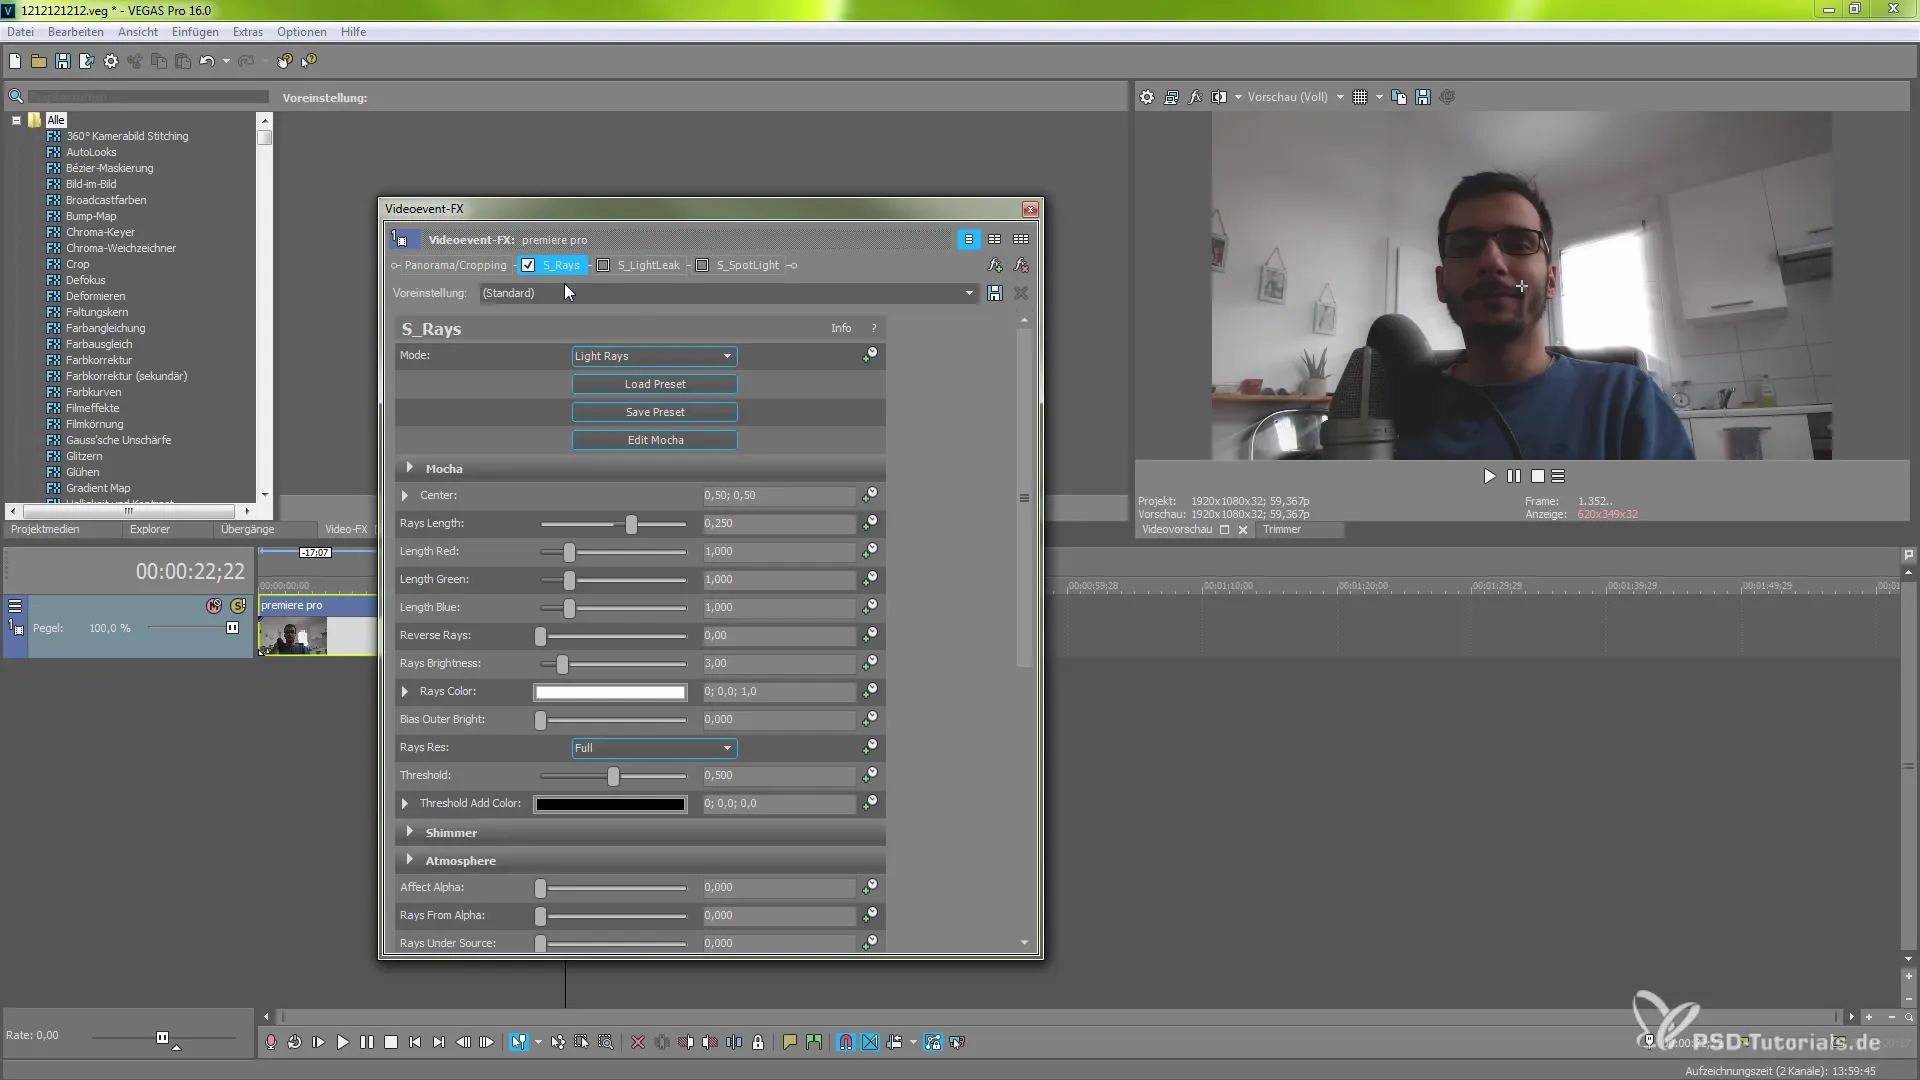Remove selected plug-in icon in Videoevent-FX

click(x=1021, y=265)
